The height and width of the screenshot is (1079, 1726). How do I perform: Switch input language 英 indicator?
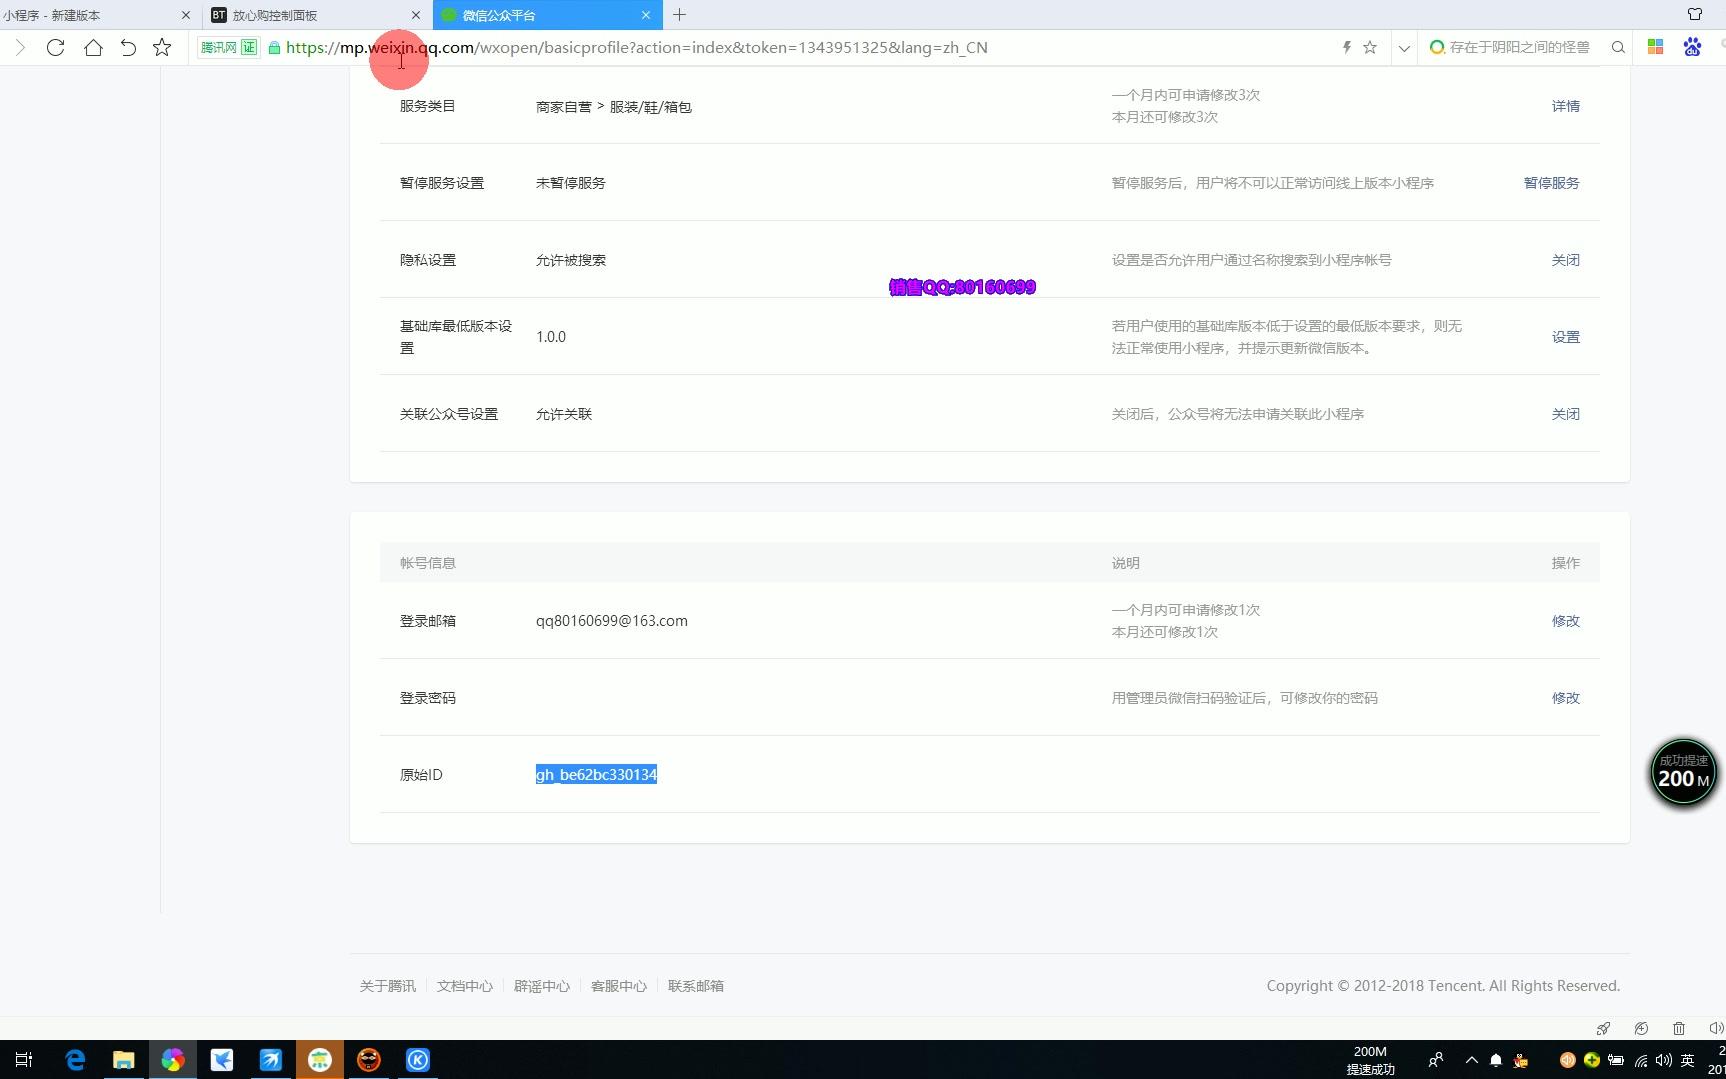(1688, 1060)
